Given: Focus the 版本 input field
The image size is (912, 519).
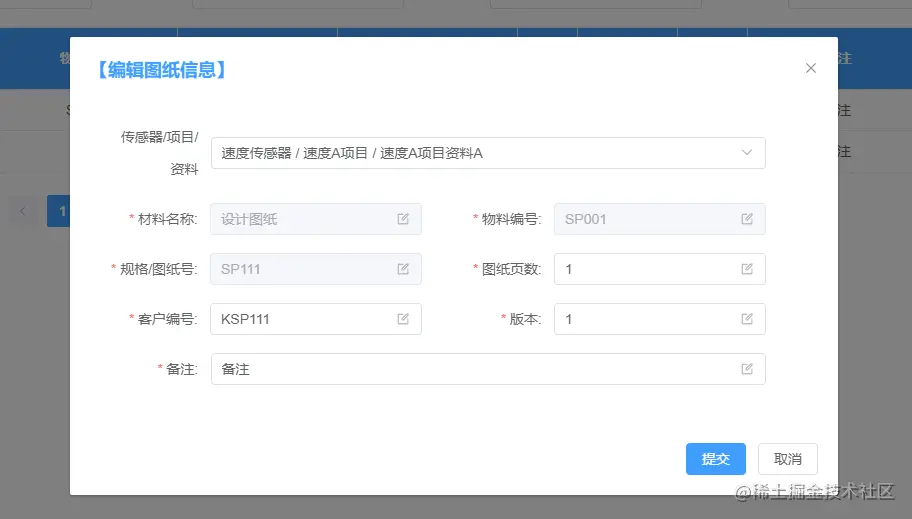Looking at the screenshot, I should pyautogui.click(x=660, y=319).
